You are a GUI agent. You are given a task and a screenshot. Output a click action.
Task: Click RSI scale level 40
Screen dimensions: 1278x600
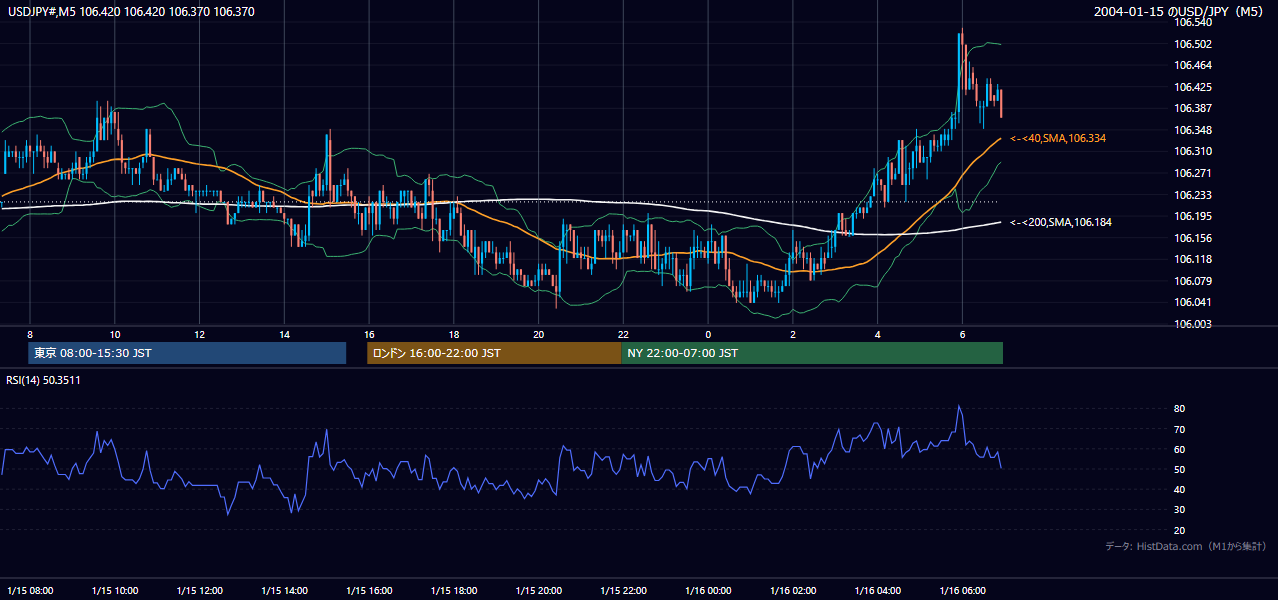pyautogui.click(x=1179, y=489)
